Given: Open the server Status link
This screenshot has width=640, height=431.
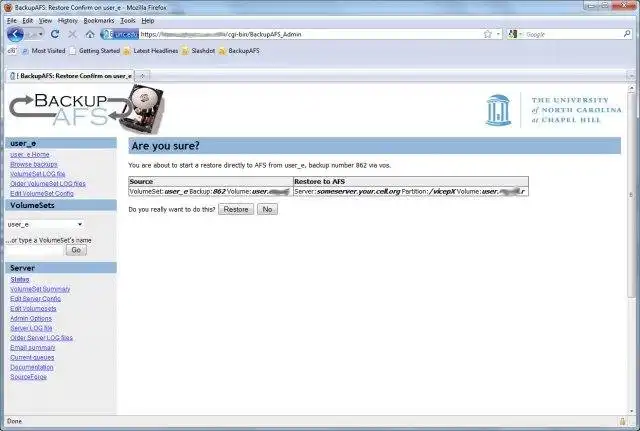Looking at the screenshot, I should (x=20, y=280).
